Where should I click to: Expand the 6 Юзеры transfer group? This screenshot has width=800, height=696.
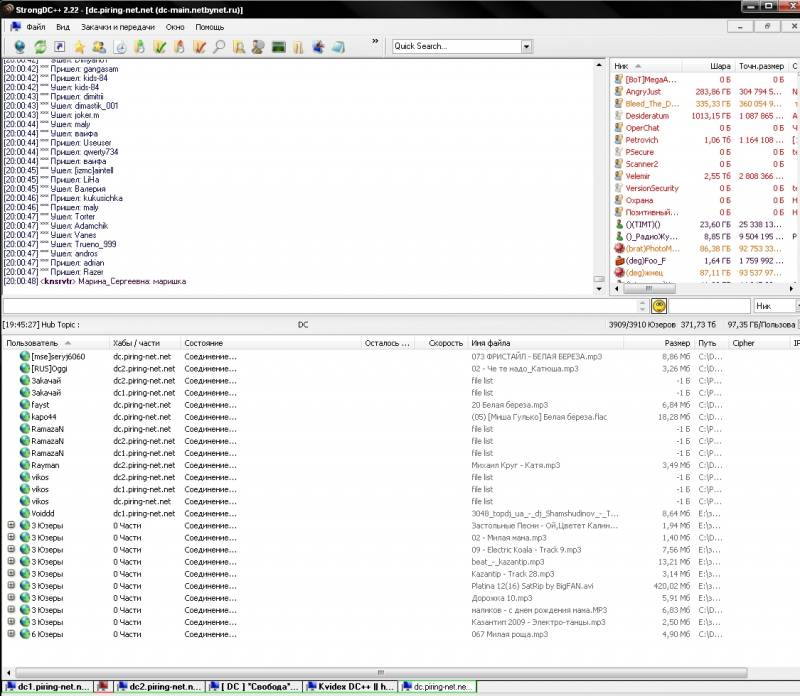pos(11,633)
